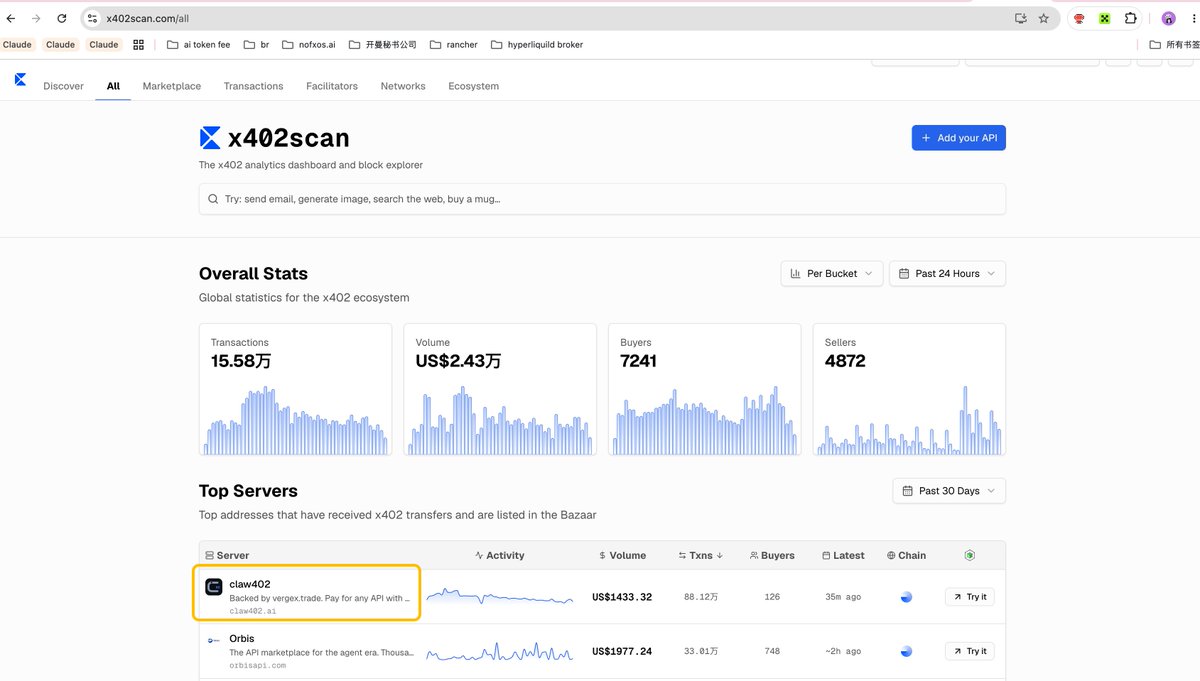Click Try it for Orbis
The height and width of the screenshot is (681, 1200).
pyautogui.click(x=969, y=651)
